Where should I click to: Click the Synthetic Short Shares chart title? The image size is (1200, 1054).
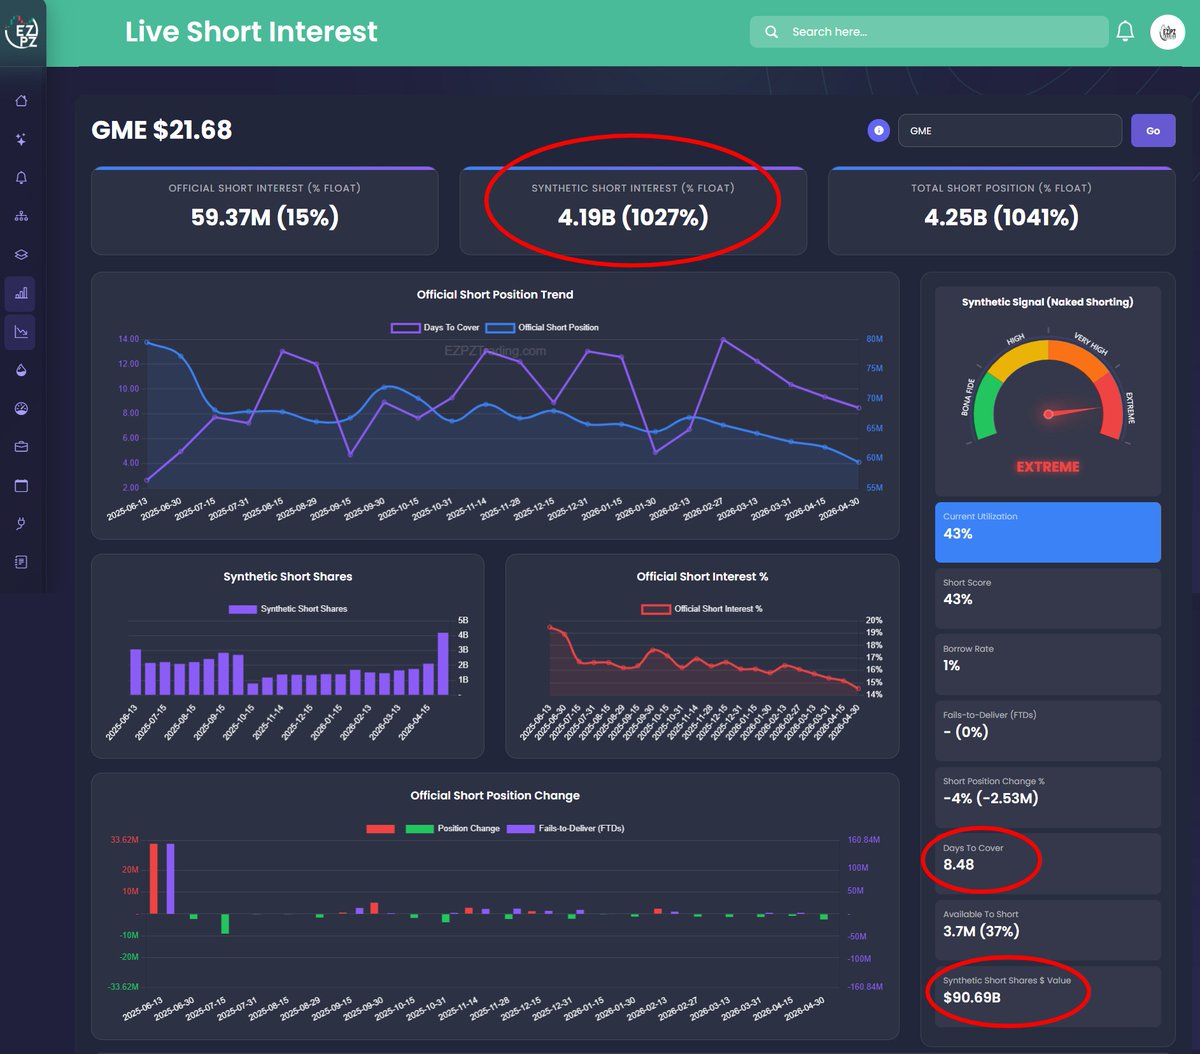pyautogui.click(x=288, y=577)
